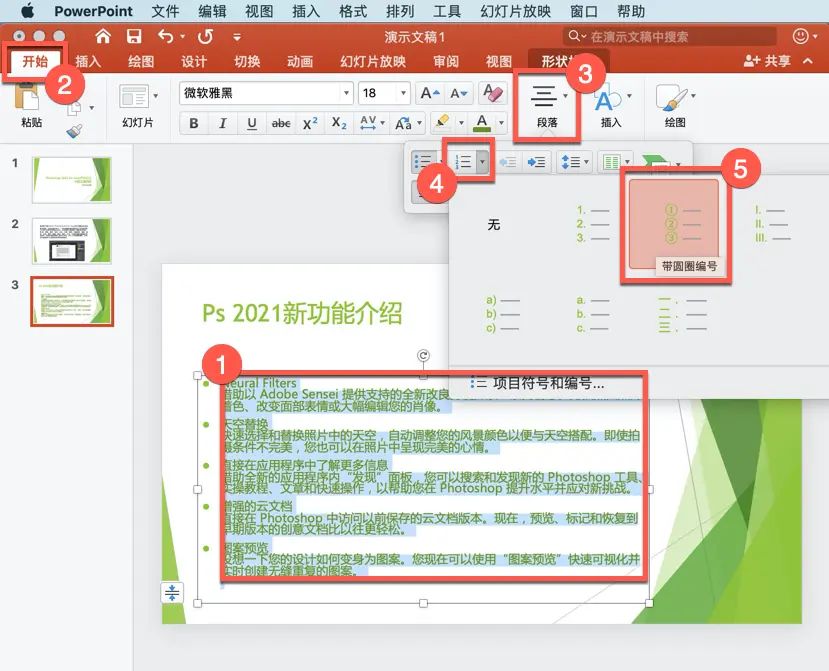Image resolution: width=829 pixels, height=671 pixels.
Task: Toggle underline formatting
Action: [x=252, y=123]
